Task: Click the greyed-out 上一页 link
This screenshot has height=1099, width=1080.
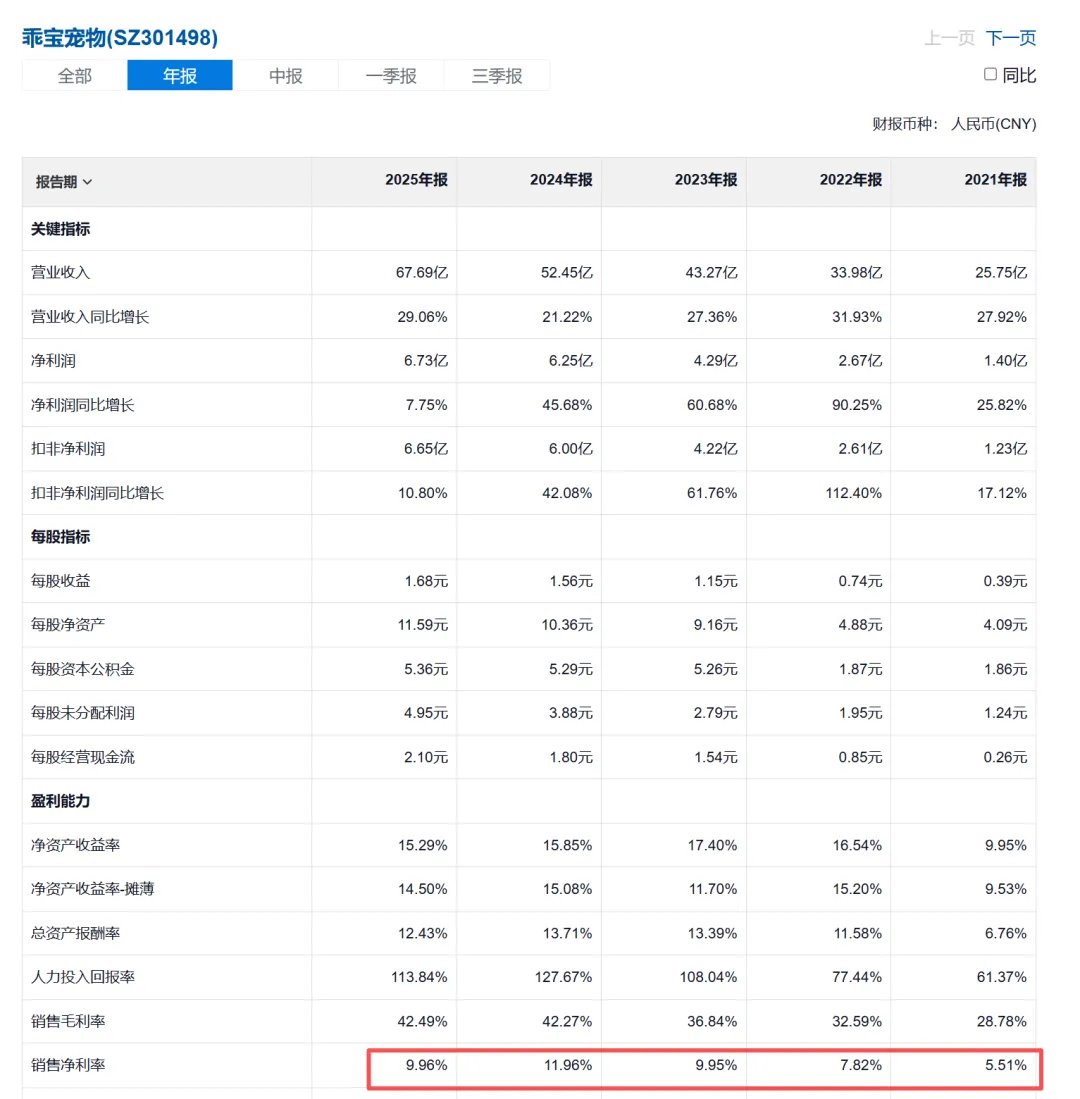Action: click(950, 38)
